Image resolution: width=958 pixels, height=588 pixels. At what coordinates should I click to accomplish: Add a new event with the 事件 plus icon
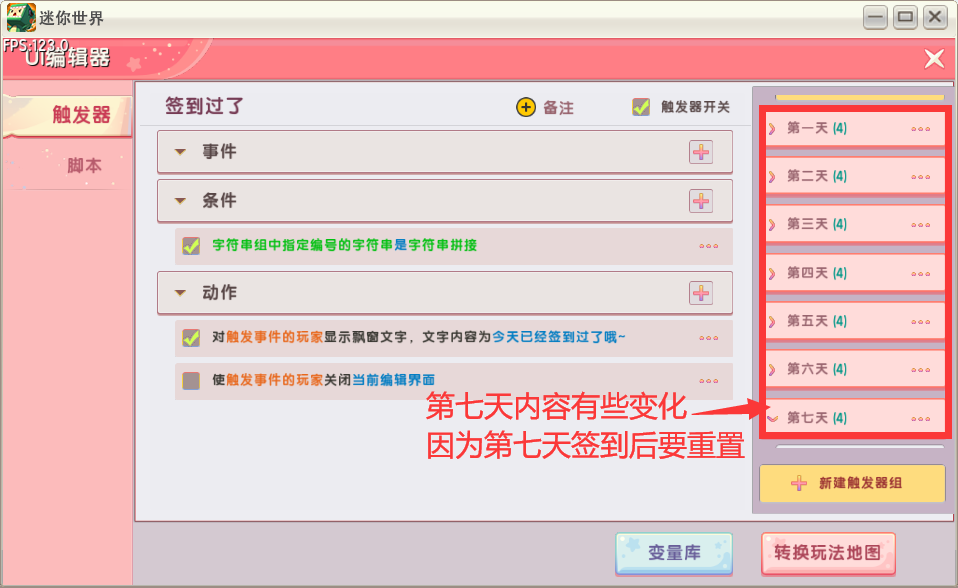pyautogui.click(x=701, y=152)
